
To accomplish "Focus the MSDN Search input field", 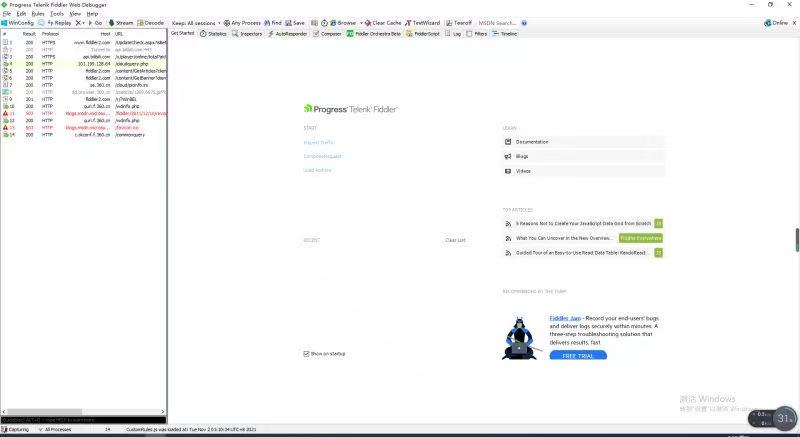I will pos(497,23).
